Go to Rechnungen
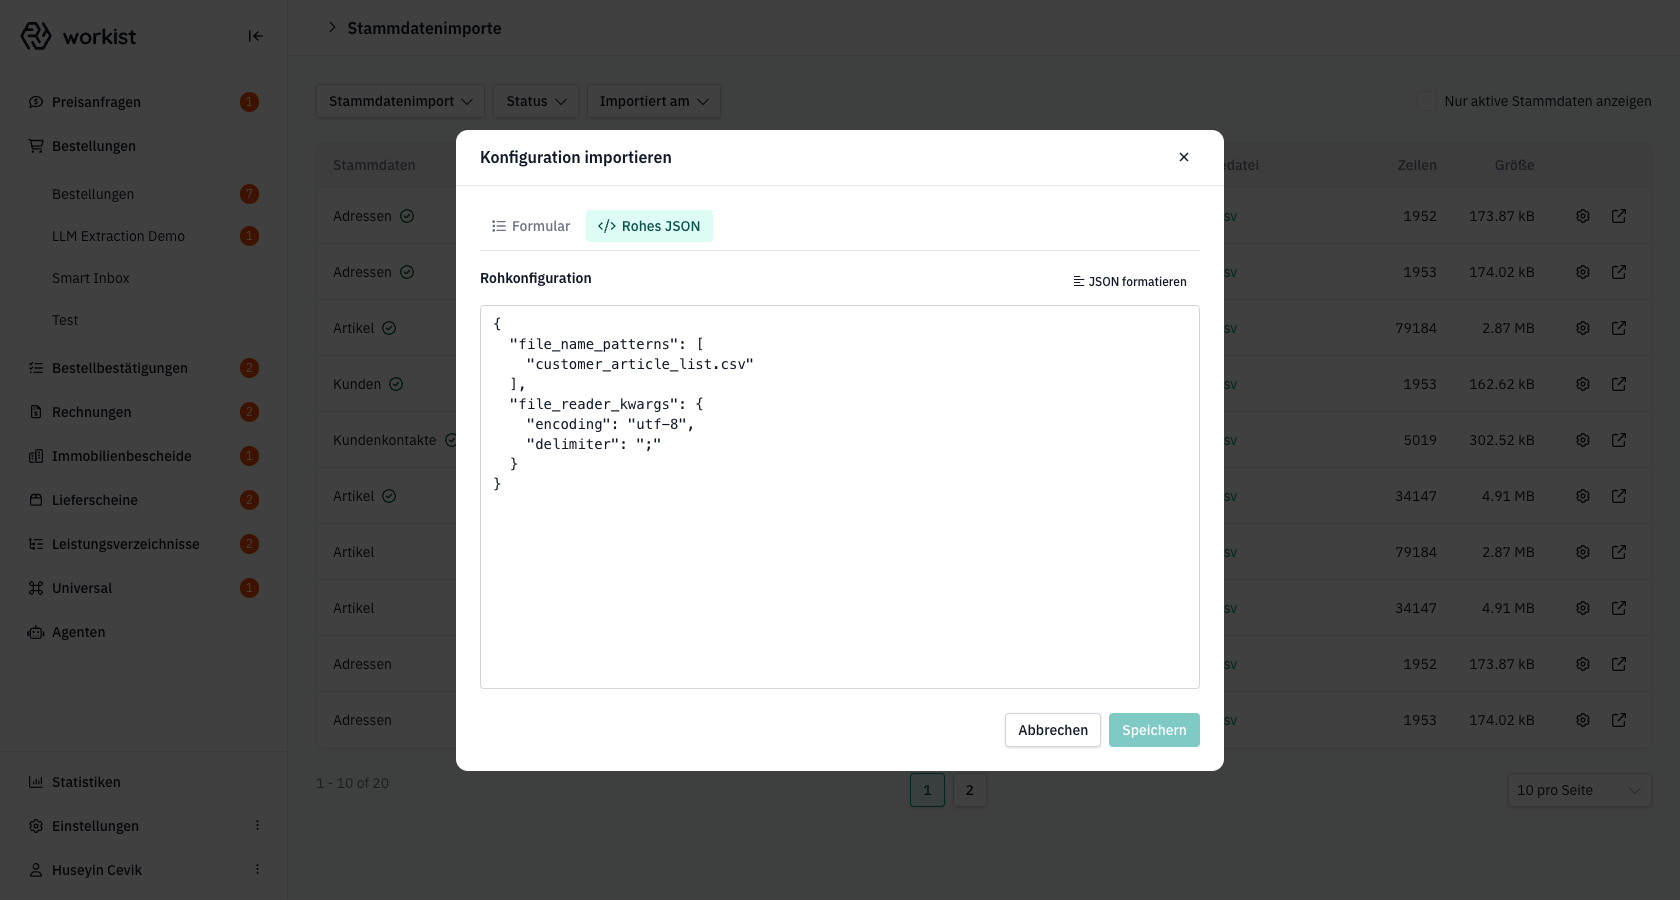1680x900 pixels. pyautogui.click(x=91, y=412)
